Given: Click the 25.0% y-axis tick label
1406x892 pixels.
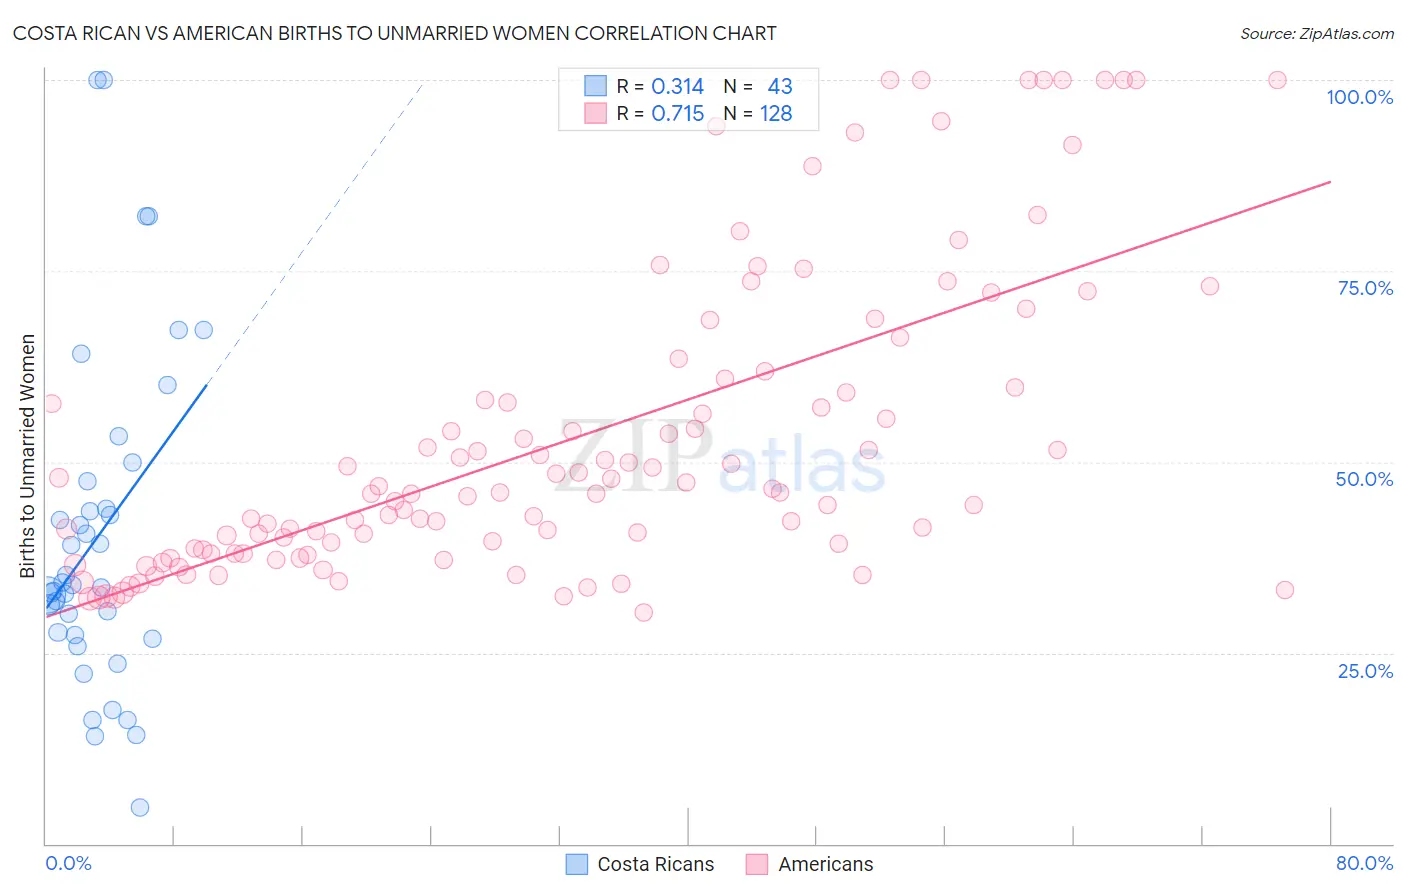Looking at the screenshot, I should [1365, 670].
